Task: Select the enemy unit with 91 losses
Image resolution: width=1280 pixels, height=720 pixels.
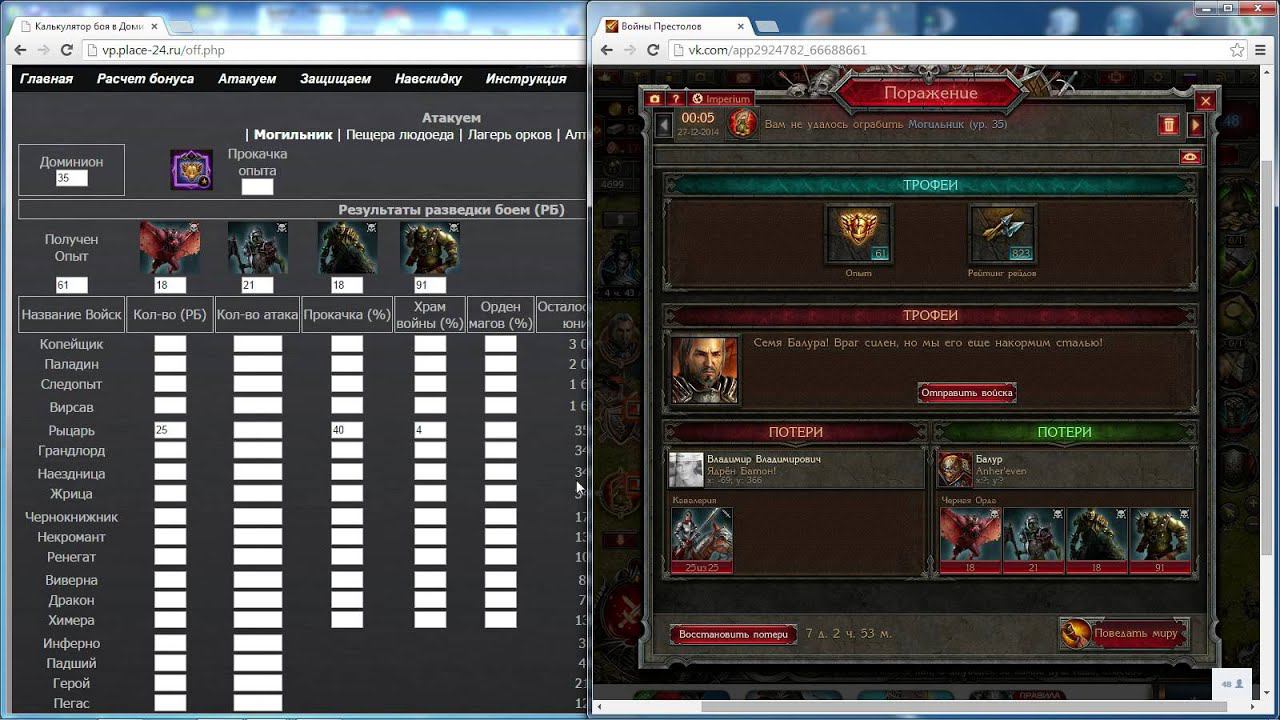Action: [1160, 540]
